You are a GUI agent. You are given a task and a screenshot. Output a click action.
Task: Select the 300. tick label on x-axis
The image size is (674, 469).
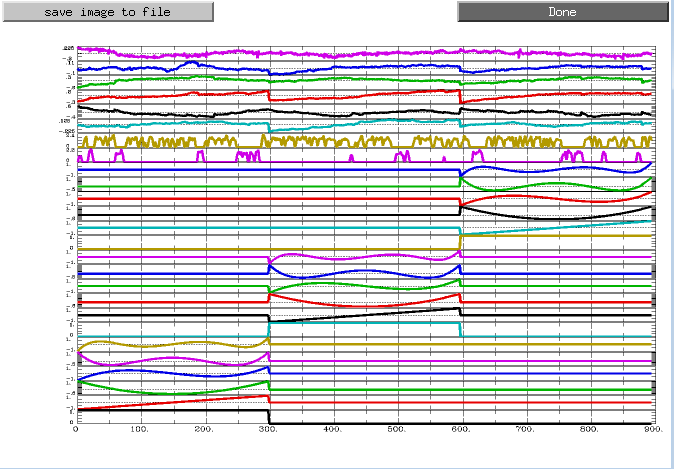(269, 429)
